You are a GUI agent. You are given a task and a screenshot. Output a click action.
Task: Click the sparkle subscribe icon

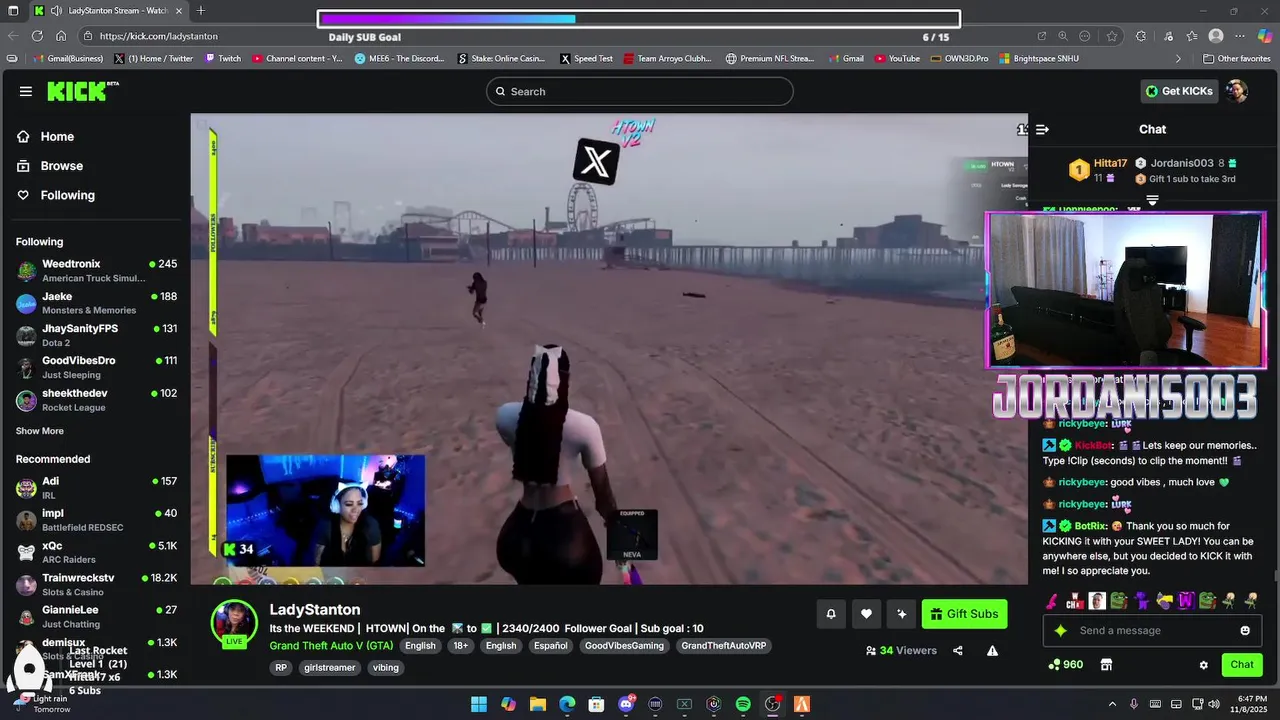pos(901,614)
